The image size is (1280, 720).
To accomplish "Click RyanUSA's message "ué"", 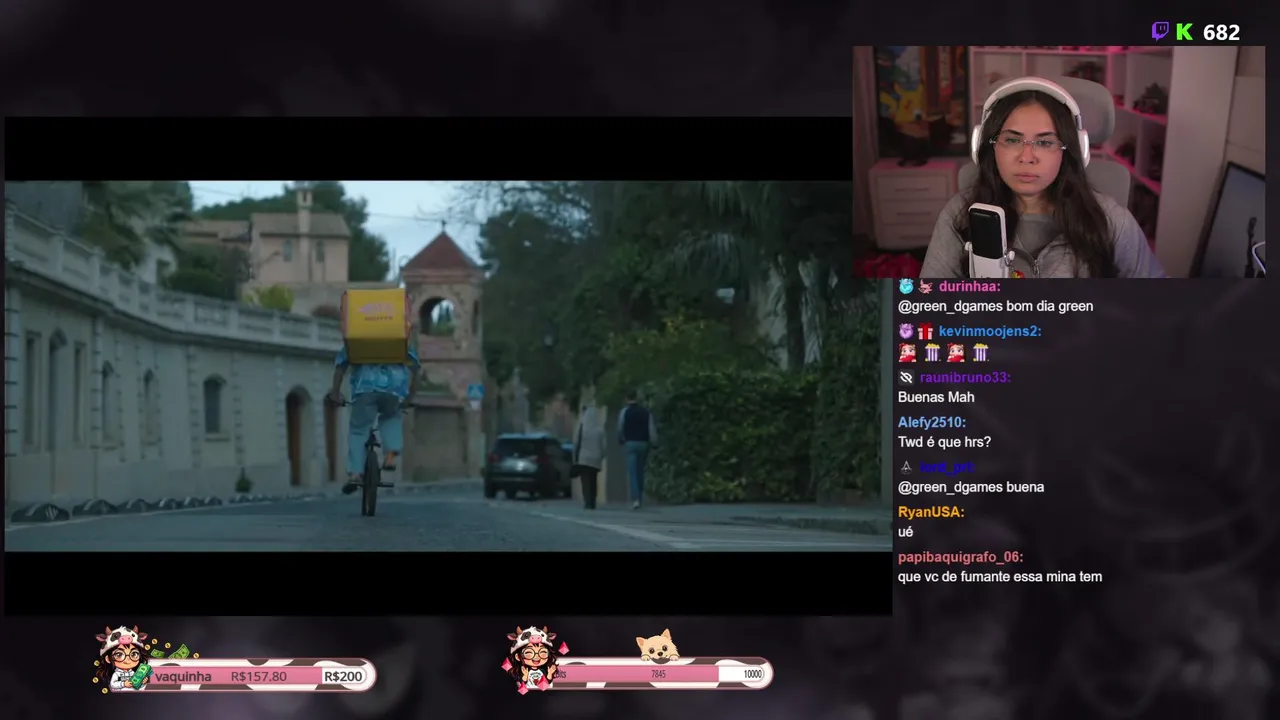I will 905,532.
